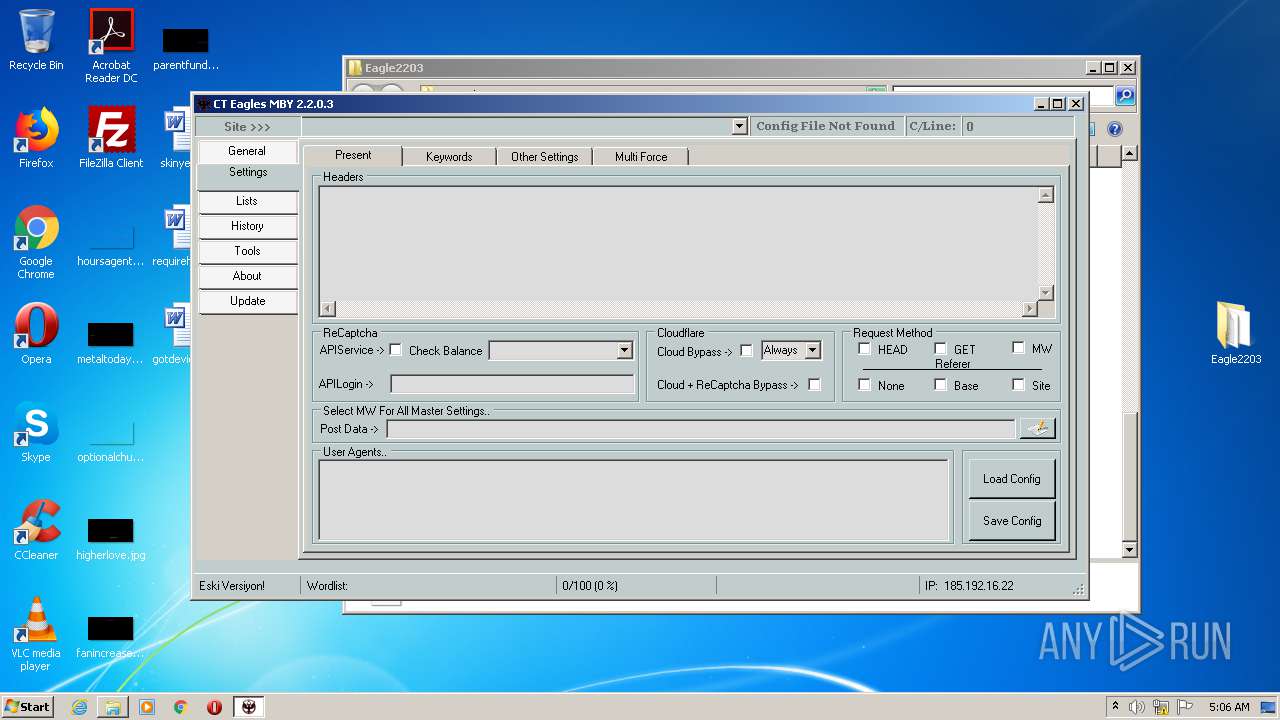Click the Post Data edit icon button
Viewport: 1280px width, 720px height.
tap(1037, 428)
